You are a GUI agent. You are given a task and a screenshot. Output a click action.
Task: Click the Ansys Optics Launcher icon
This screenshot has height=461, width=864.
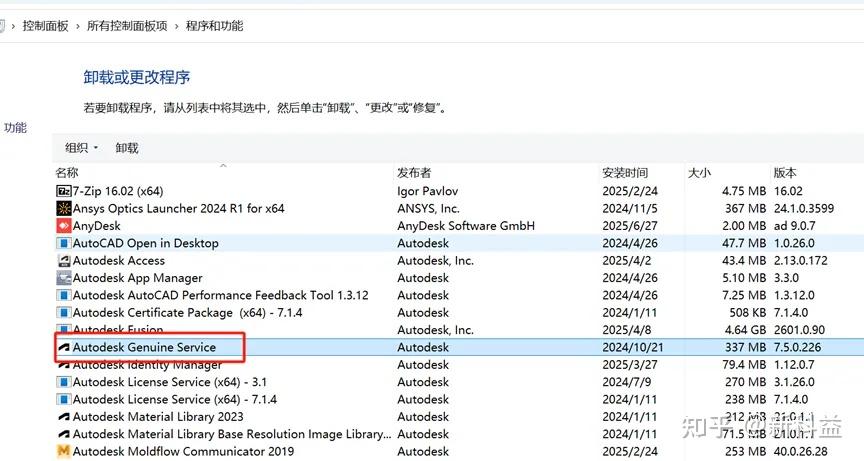tap(64, 209)
